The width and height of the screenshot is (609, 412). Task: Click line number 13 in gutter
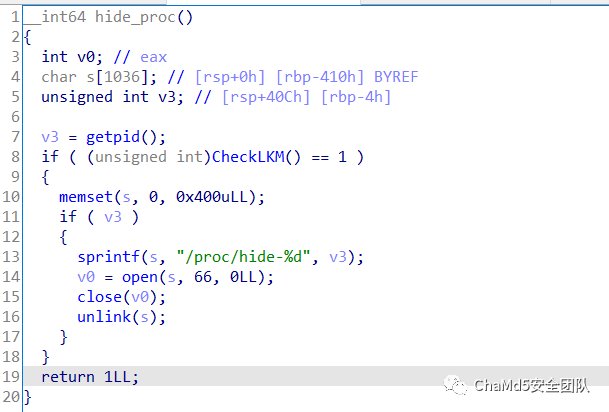[x=11, y=257]
